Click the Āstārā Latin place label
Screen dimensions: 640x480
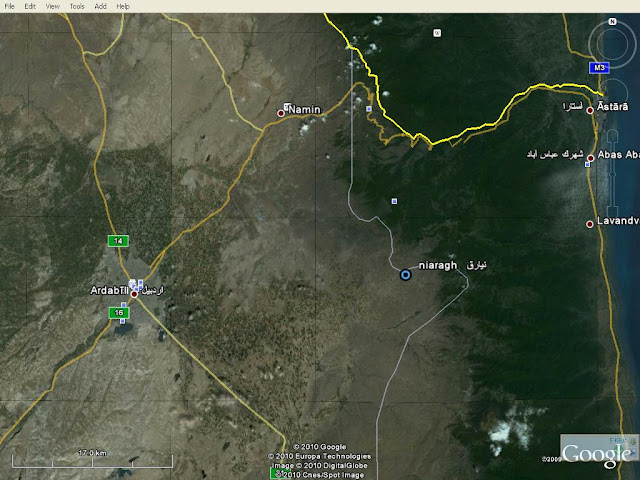coord(613,107)
